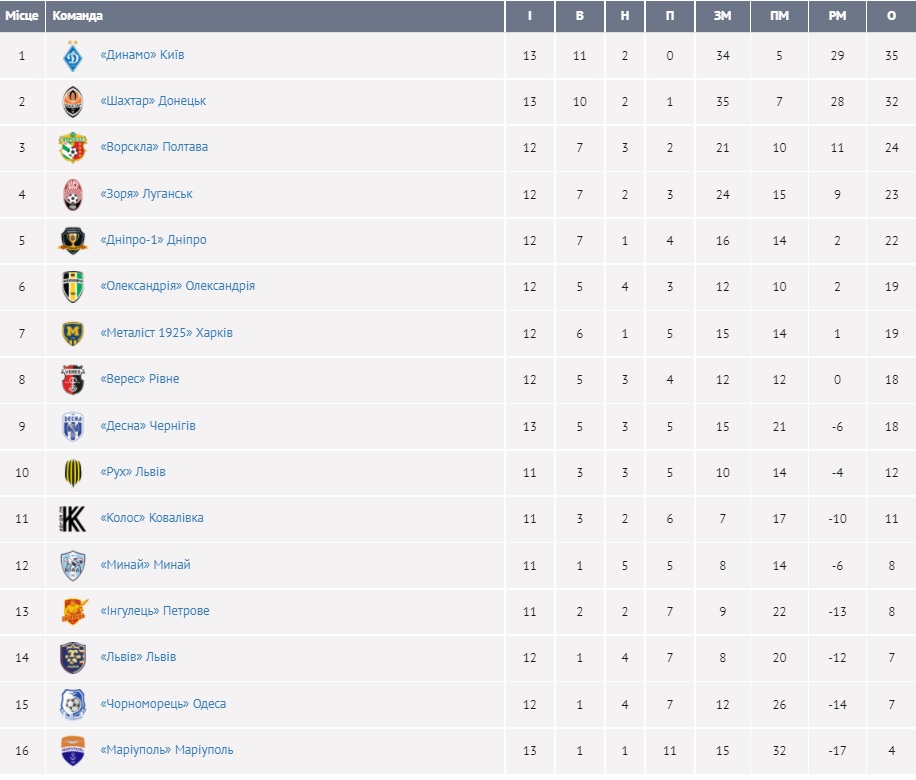The image size is (916, 780).
Task: Click the Rukh Lviv striped logo
Action: tap(73, 472)
